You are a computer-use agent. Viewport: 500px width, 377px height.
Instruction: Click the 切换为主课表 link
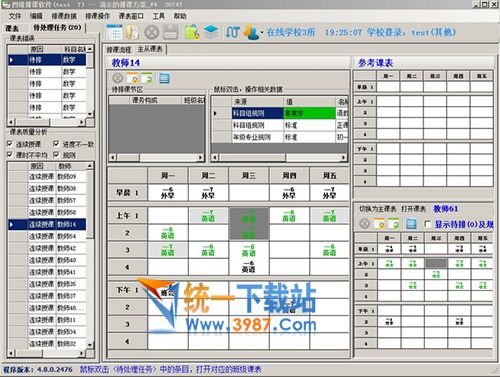(377, 209)
